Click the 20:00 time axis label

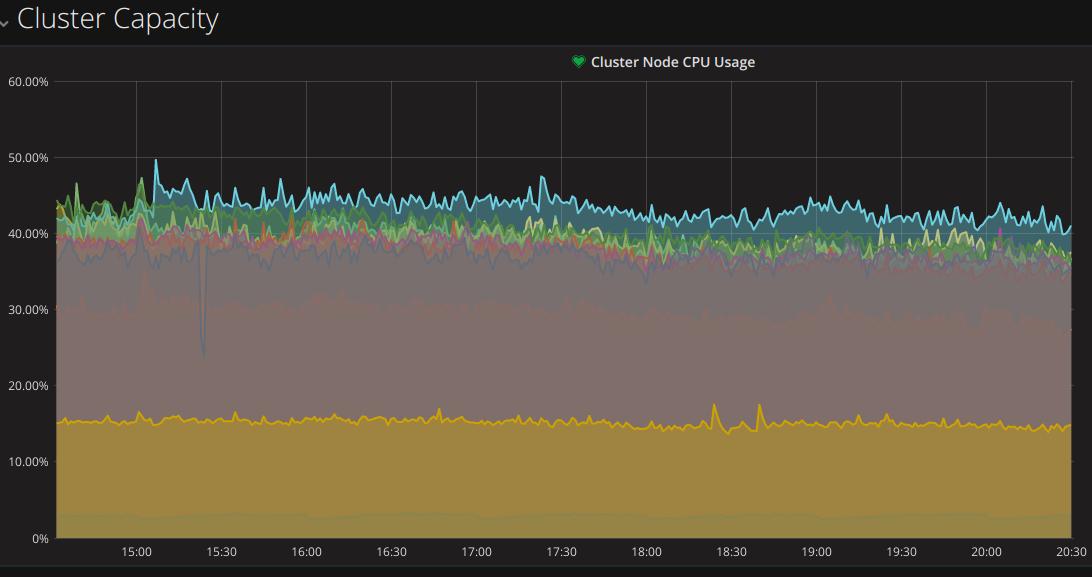point(986,552)
